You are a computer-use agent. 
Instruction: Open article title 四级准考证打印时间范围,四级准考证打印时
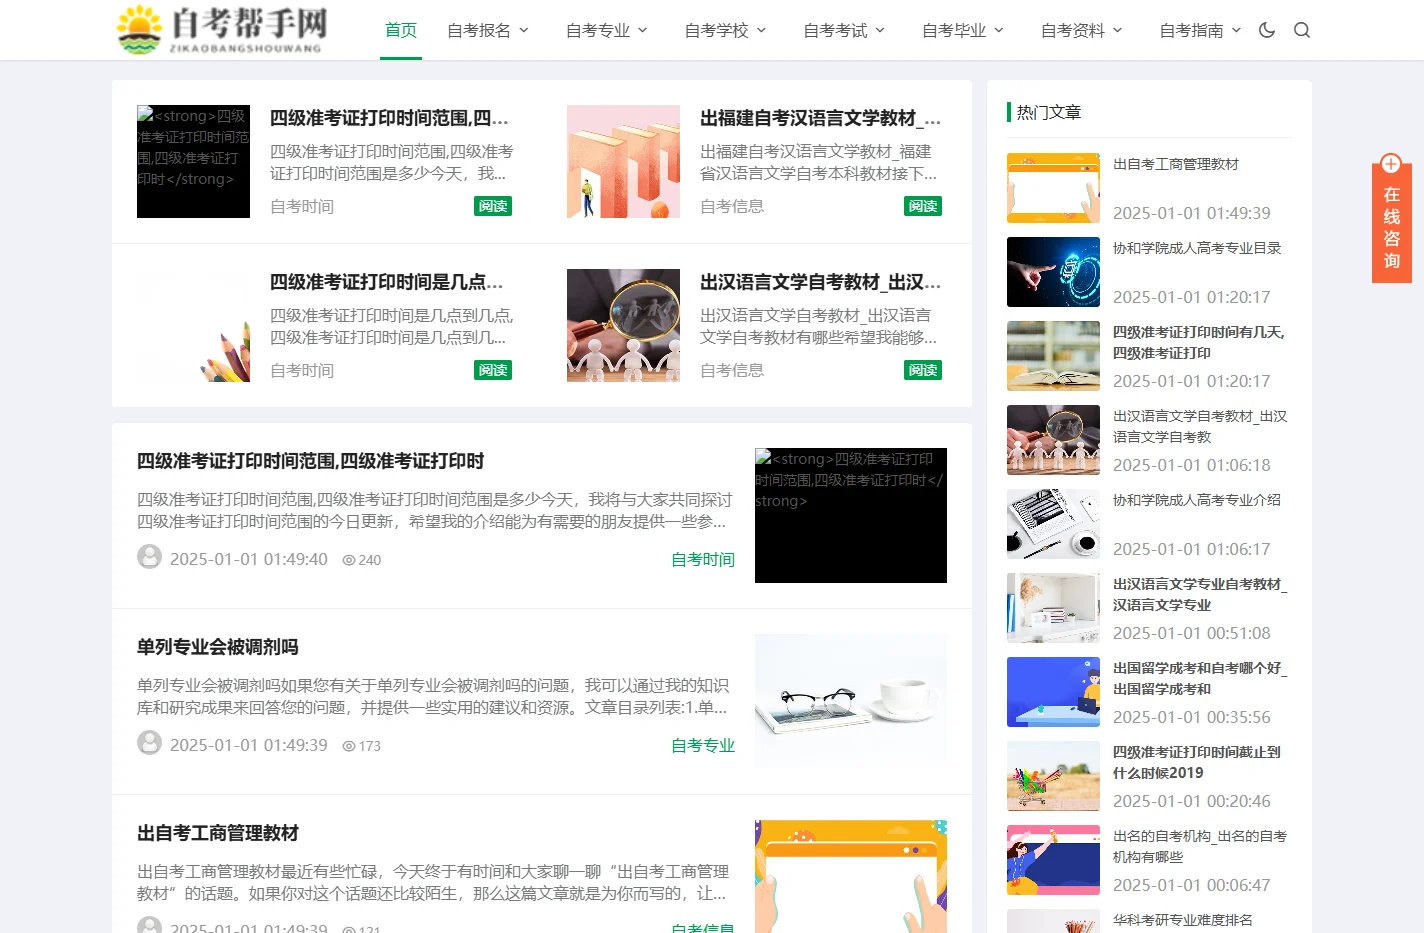(x=311, y=461)
